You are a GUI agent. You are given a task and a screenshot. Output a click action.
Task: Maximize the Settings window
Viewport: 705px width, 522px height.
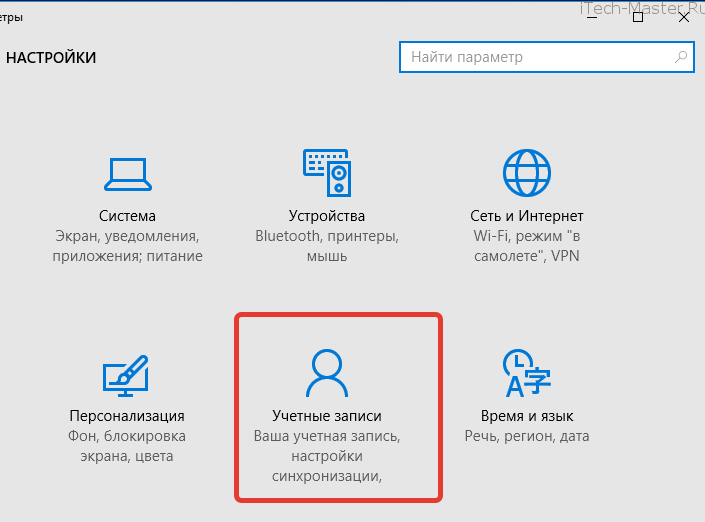[638, 17]
